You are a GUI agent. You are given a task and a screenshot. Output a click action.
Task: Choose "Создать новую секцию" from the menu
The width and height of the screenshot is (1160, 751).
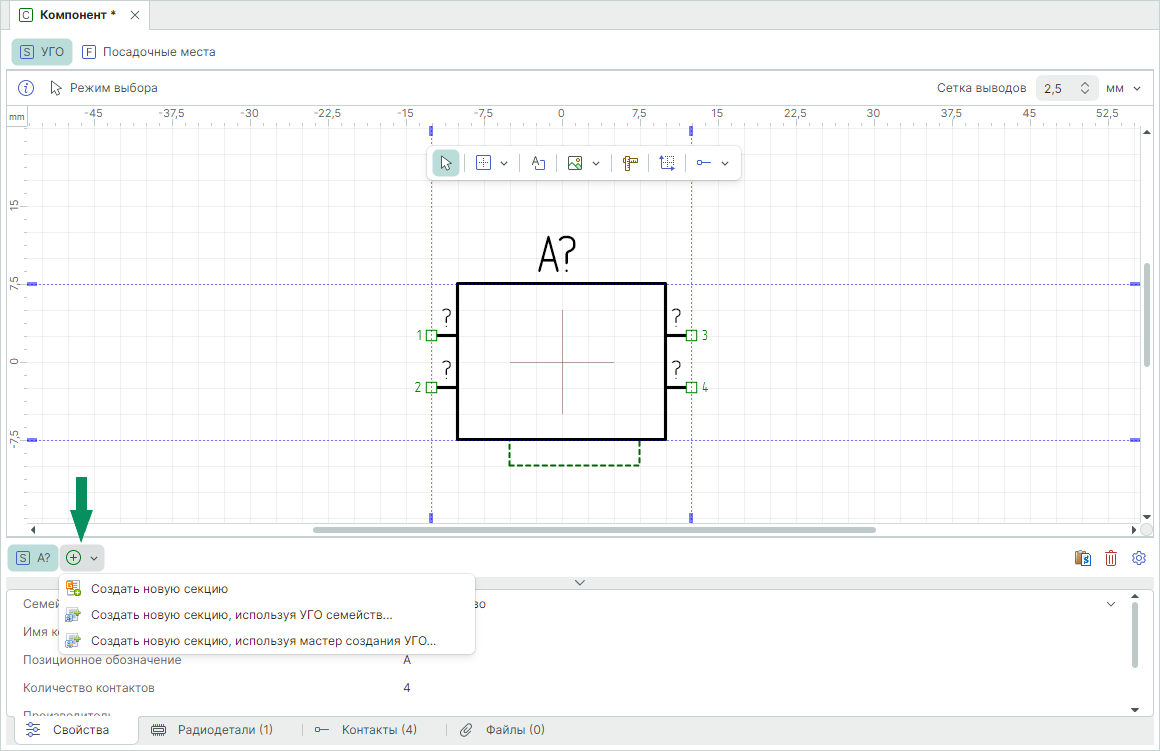(x=159, y=589)
